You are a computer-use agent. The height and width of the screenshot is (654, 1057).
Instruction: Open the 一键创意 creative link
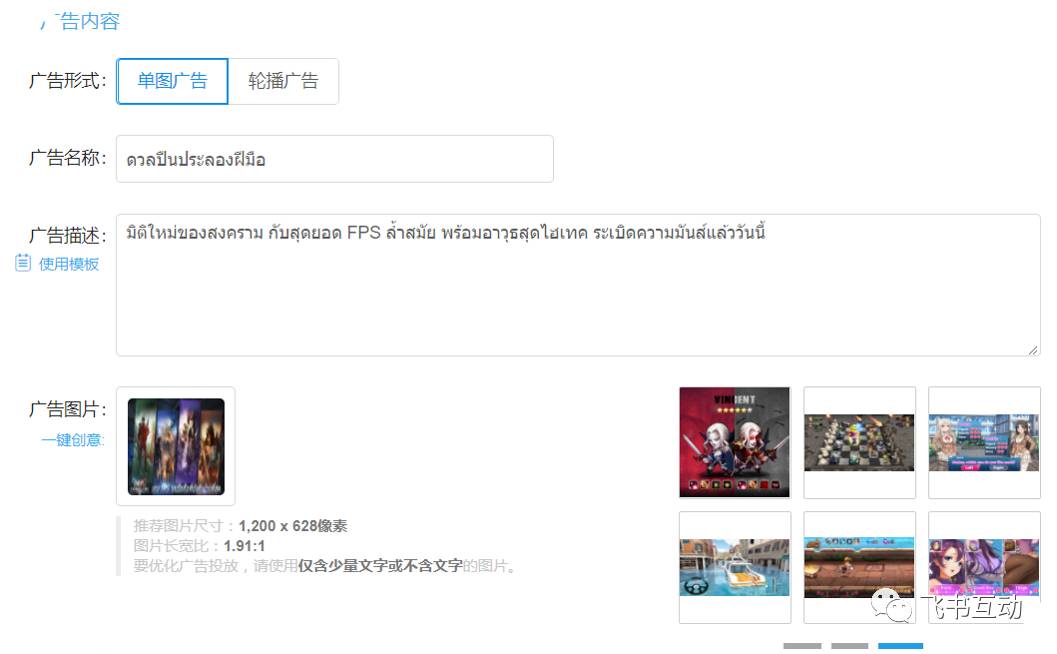(73, 440)
